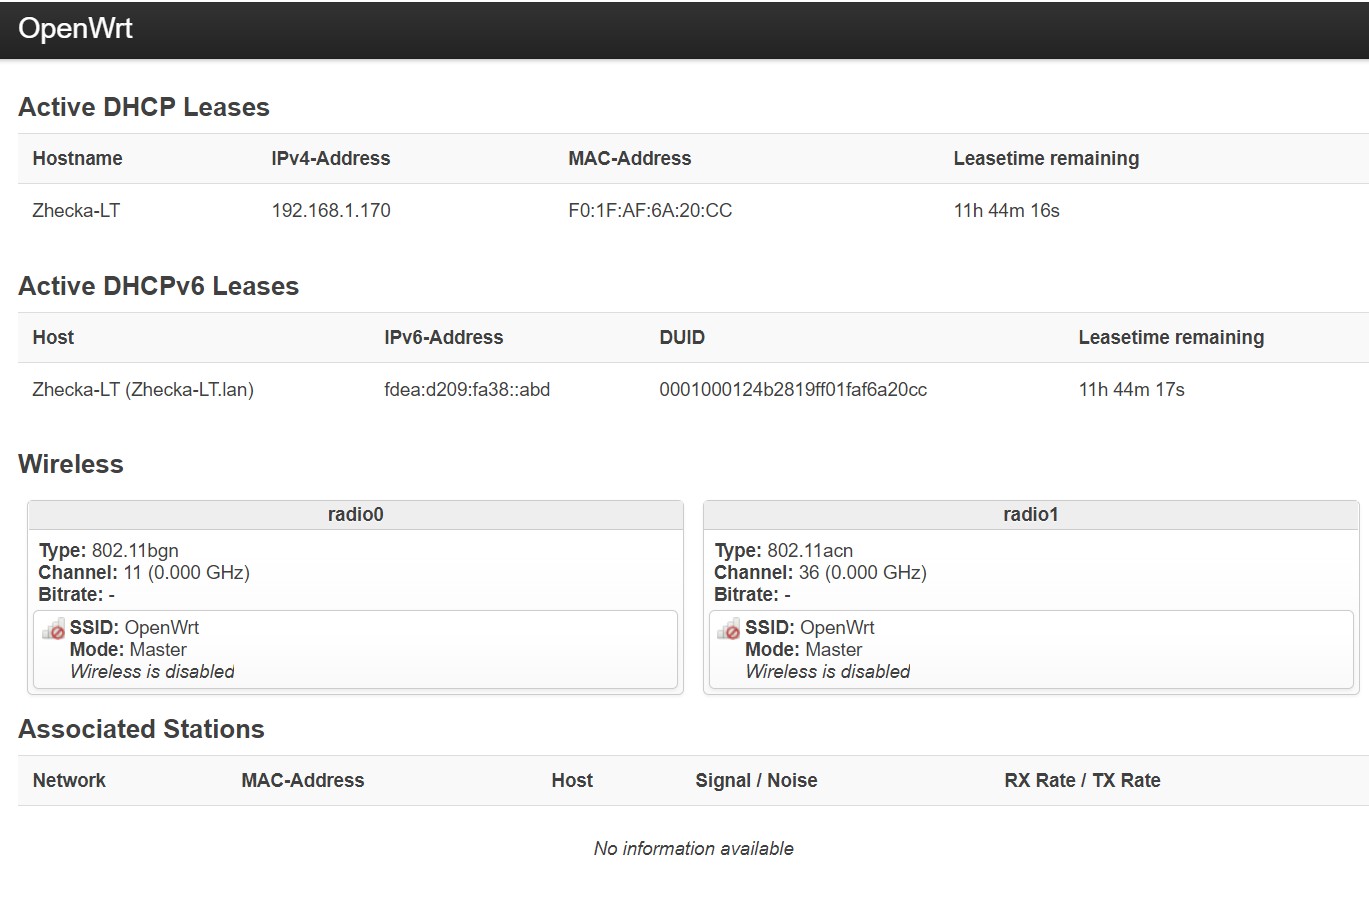Select IPv6 address fdea:d209:fa38::abd
The height and width of the screenshot is (898, 1369).
coord(467,389)
